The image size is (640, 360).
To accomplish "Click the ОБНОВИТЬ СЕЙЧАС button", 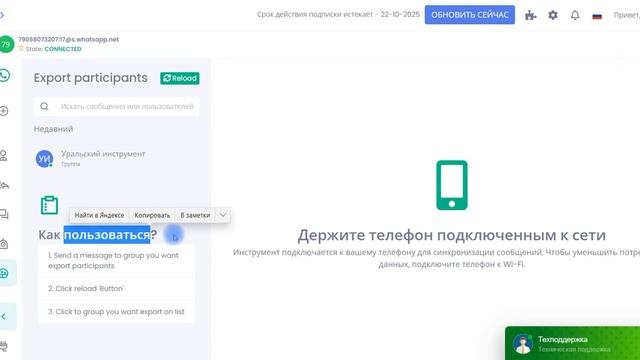I will (x=469, y=15).
